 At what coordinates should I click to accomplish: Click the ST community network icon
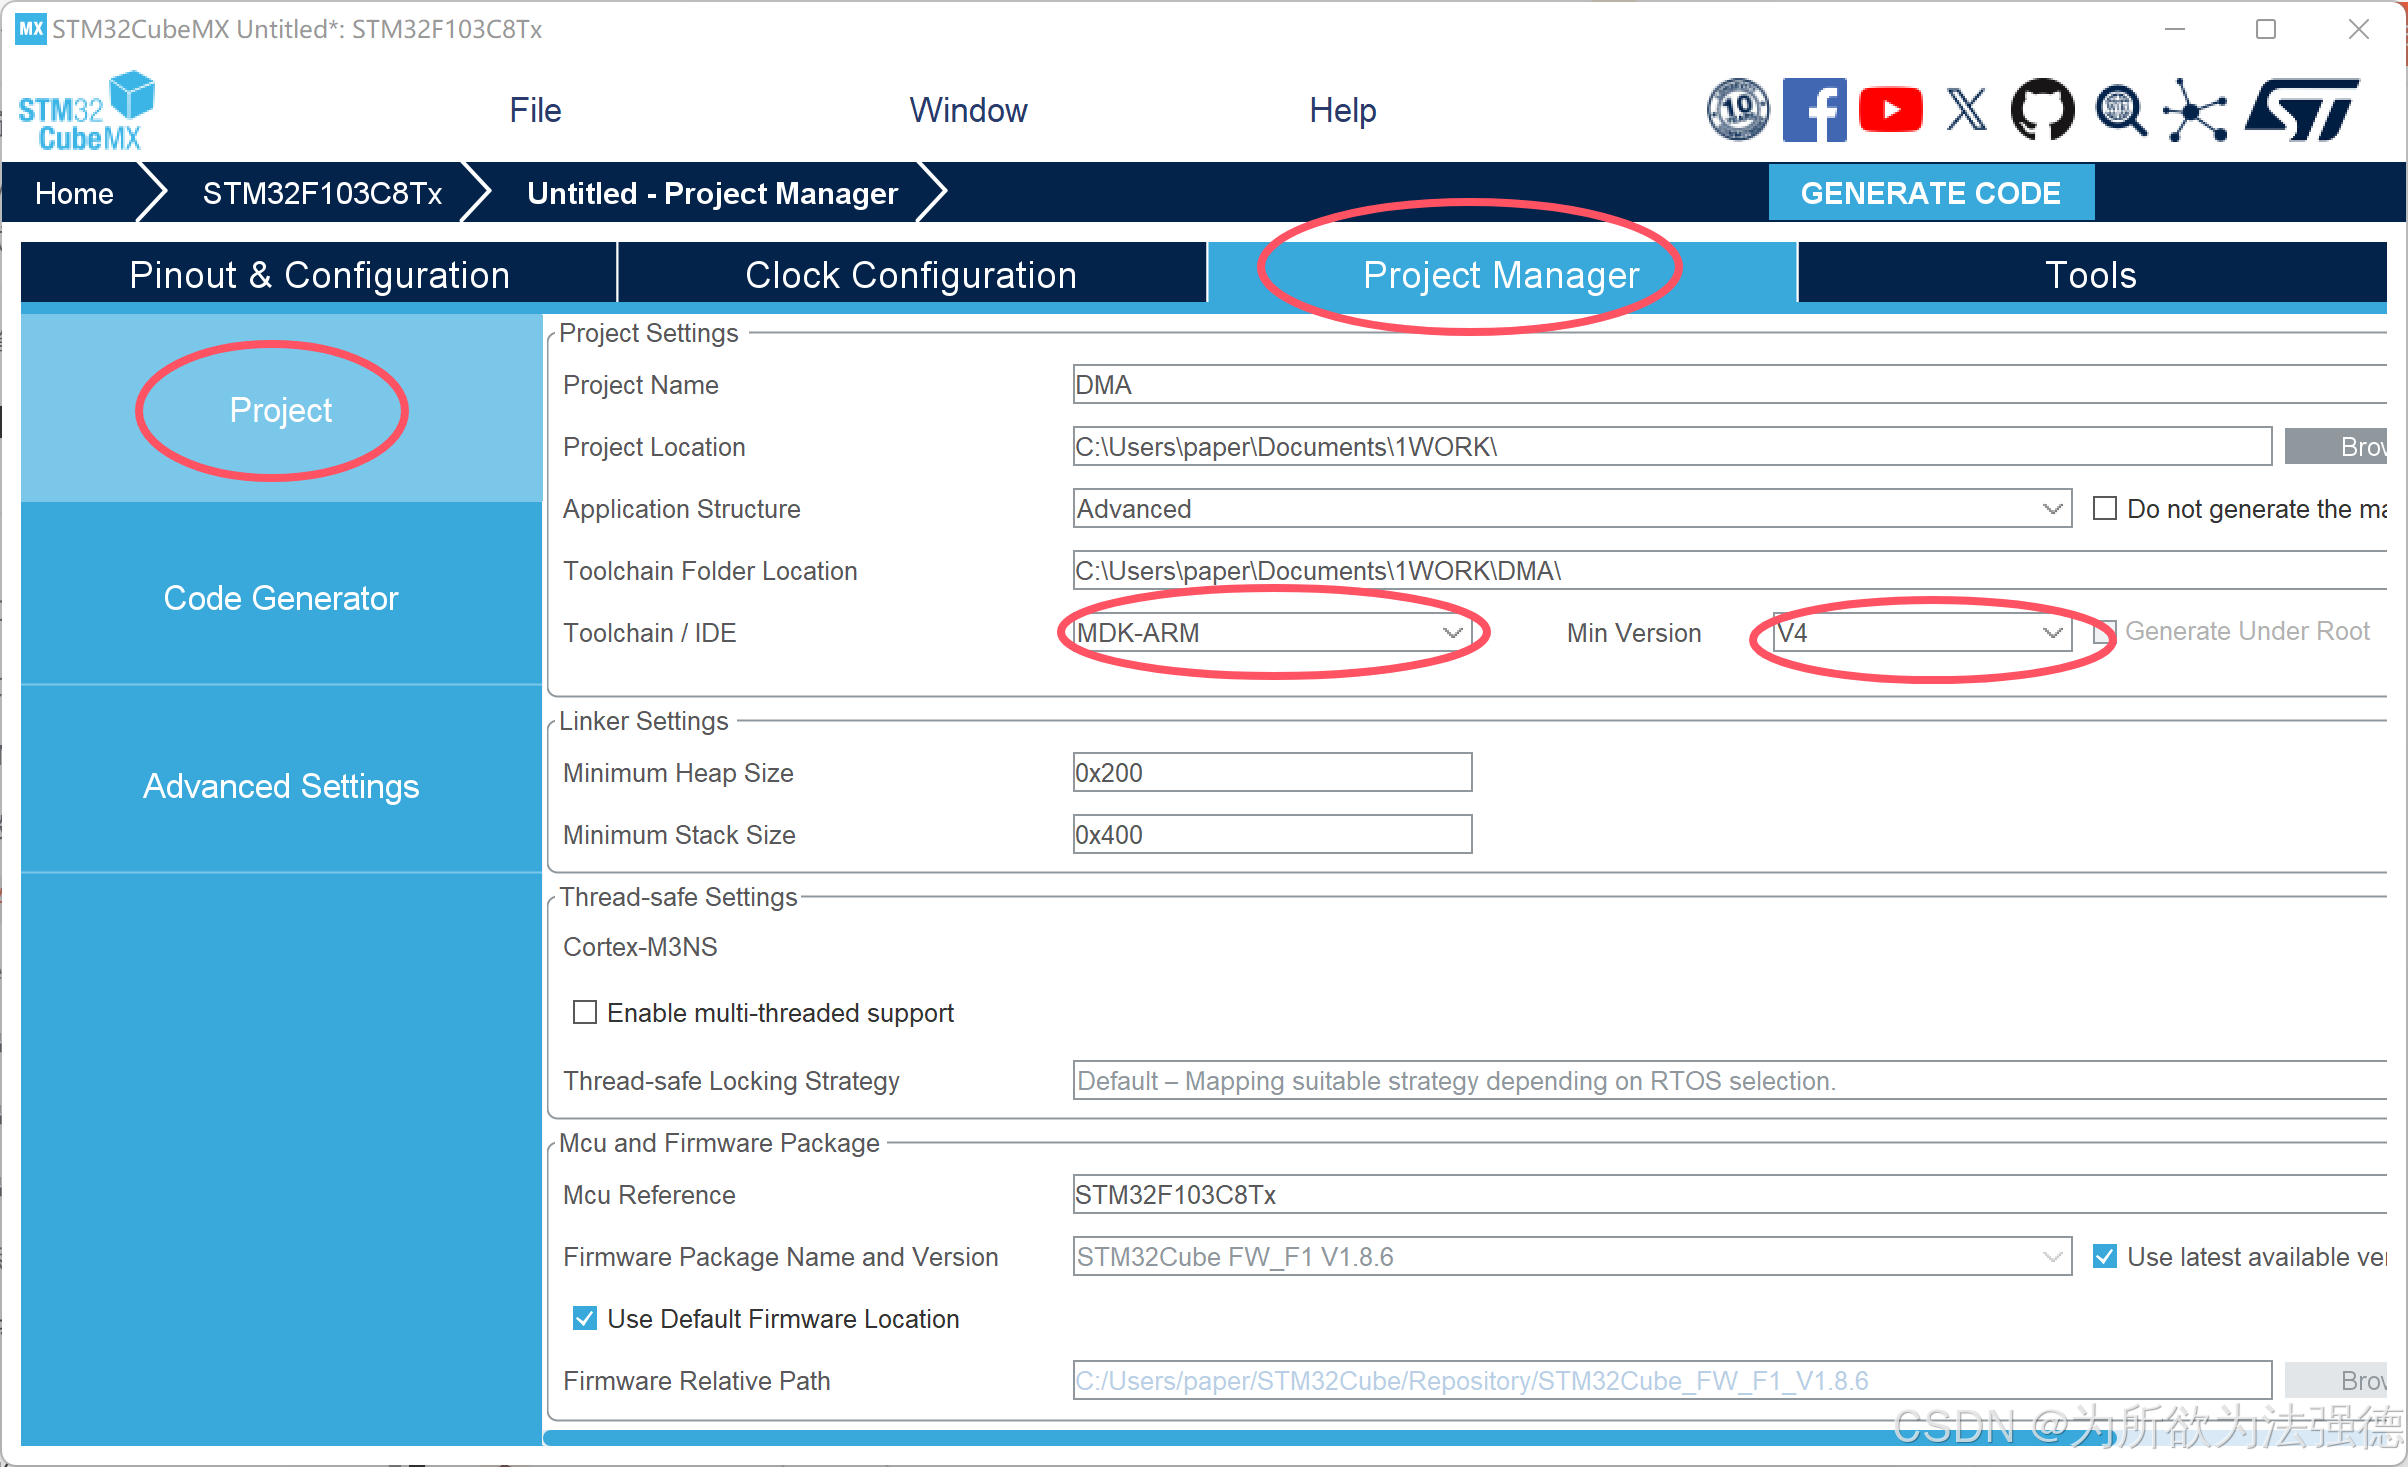point(2194,110)
